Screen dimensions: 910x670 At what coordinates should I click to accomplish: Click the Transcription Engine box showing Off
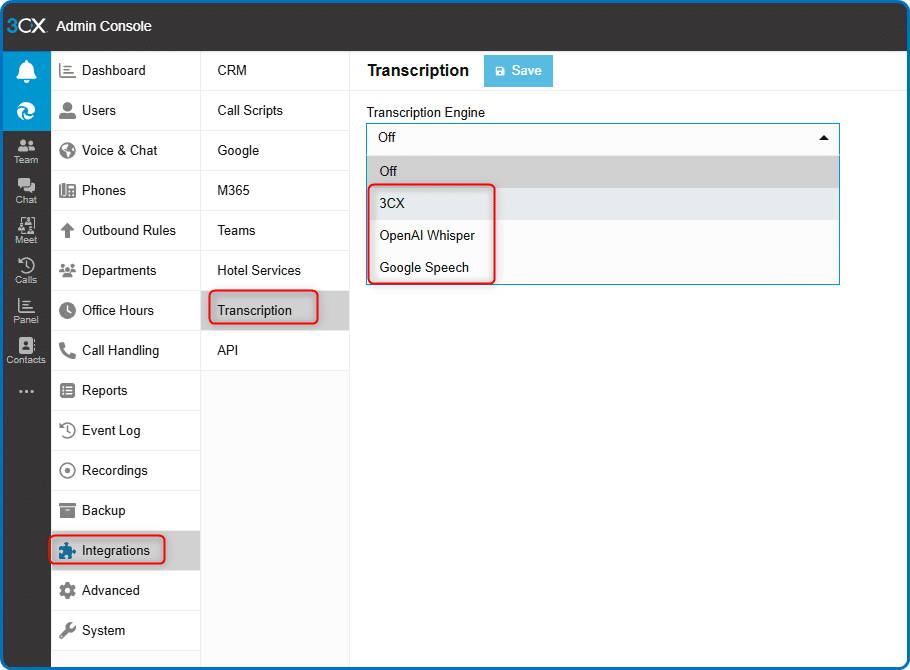(x=602, y=138)
